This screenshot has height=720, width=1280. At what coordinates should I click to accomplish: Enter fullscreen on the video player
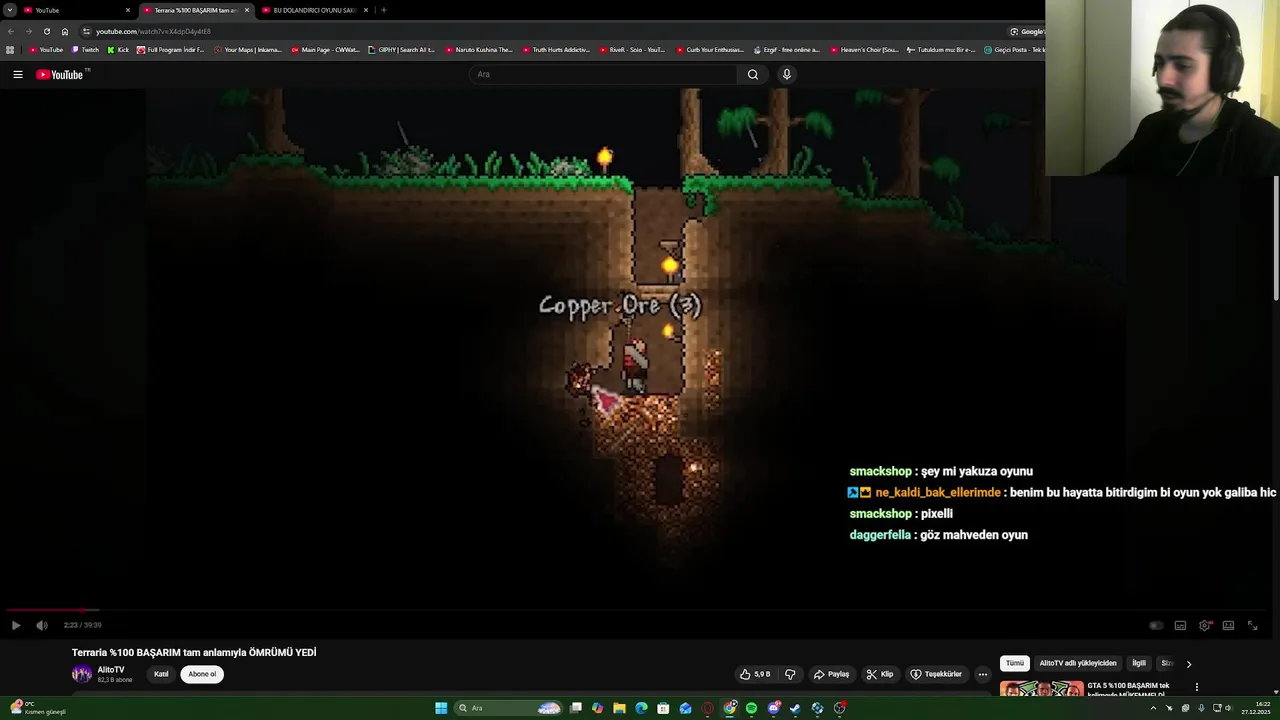pos(1252,625)
